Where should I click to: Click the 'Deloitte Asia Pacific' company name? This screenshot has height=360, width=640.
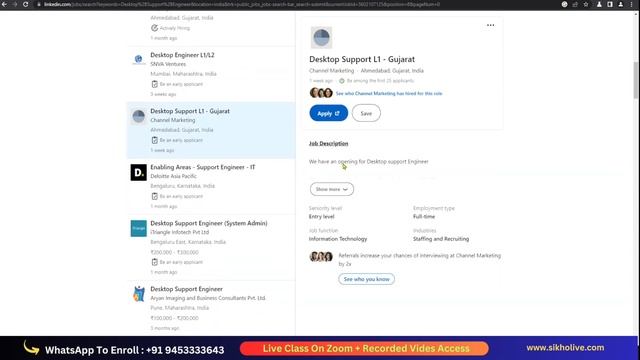tap(173, 176)
